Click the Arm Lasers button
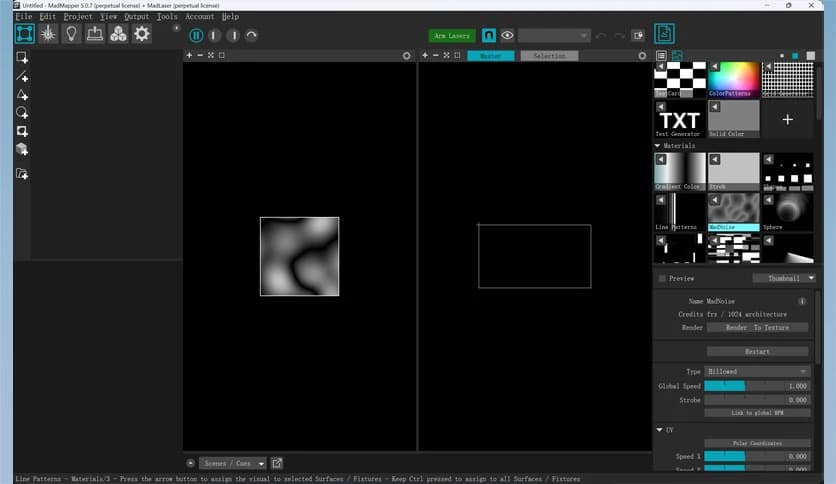This screenshot has height=484, width=836. (x=452, y=36)
